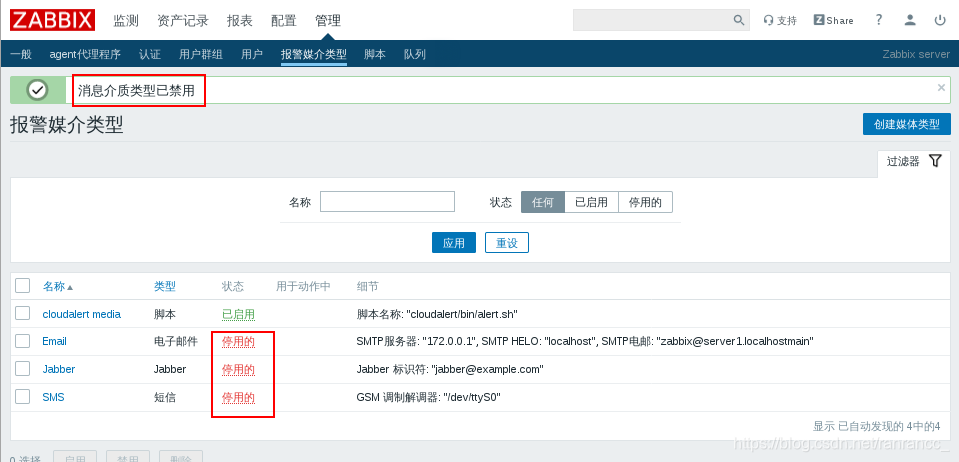Click the SMTP服务器 detail text

click(x=585, y=341)
